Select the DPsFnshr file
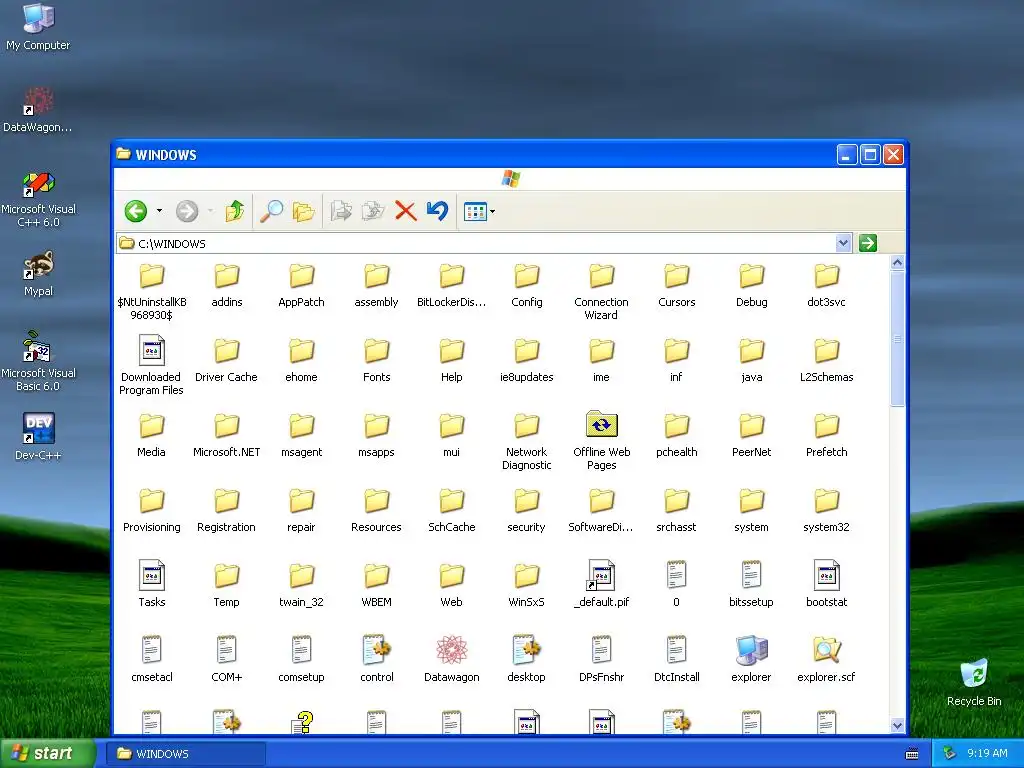1024x768 pixels. (x=601, y=659)
